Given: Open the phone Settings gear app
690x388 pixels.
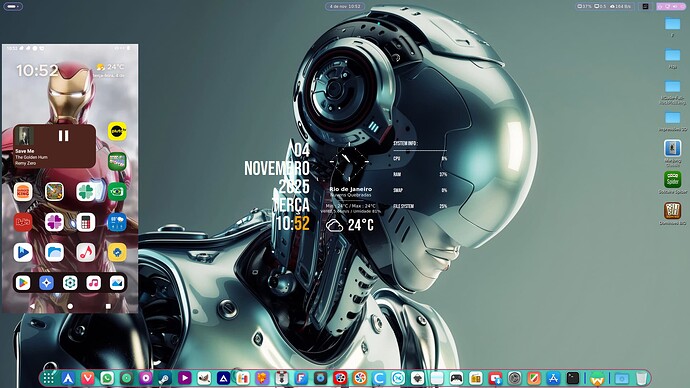Looking at the screenshot, I should 70,283.
